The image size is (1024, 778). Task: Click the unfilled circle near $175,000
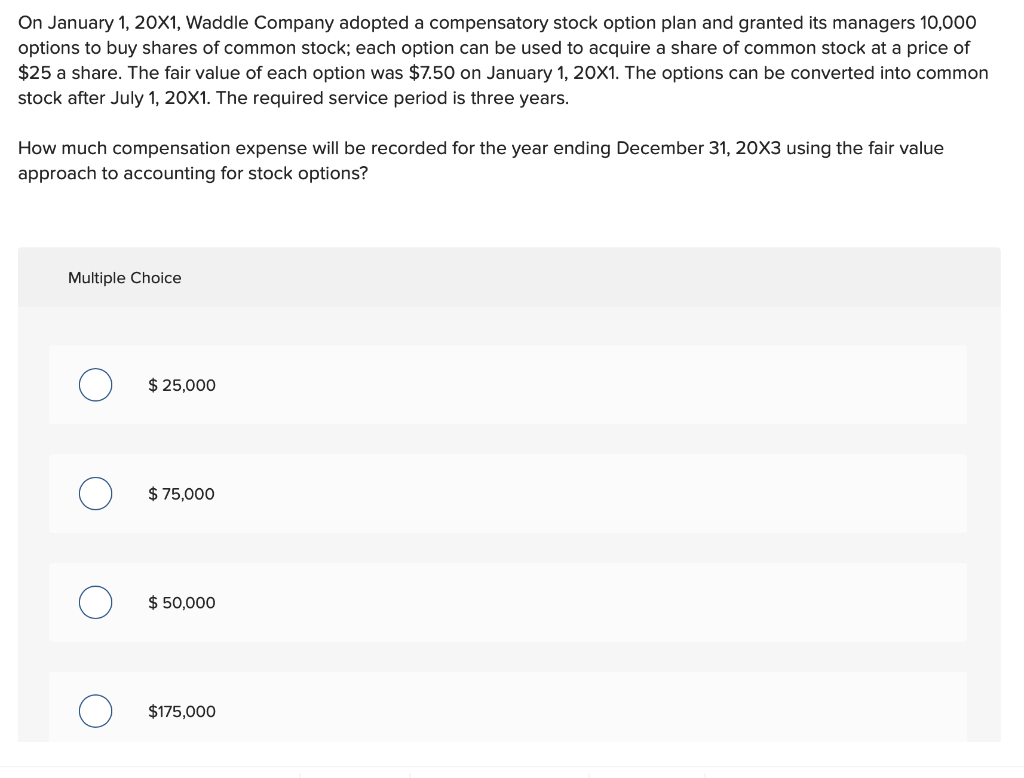(x=95, y=711)
